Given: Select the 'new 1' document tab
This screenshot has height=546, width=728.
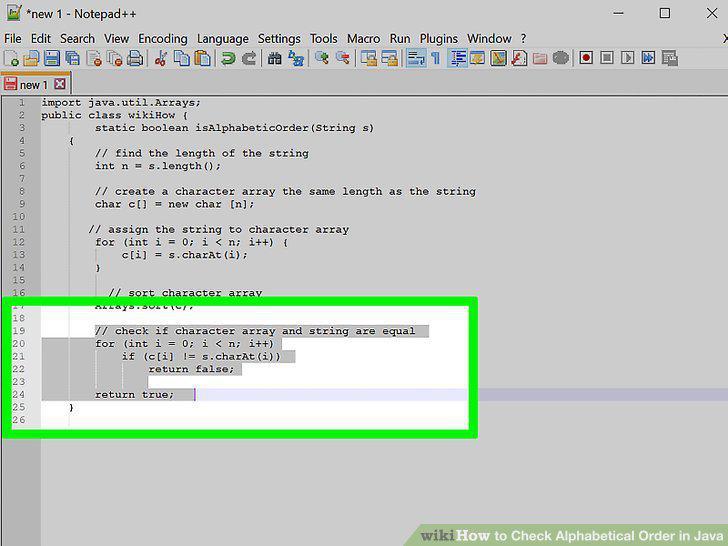Looking at the screenshot, I should (x=33, y=85).
